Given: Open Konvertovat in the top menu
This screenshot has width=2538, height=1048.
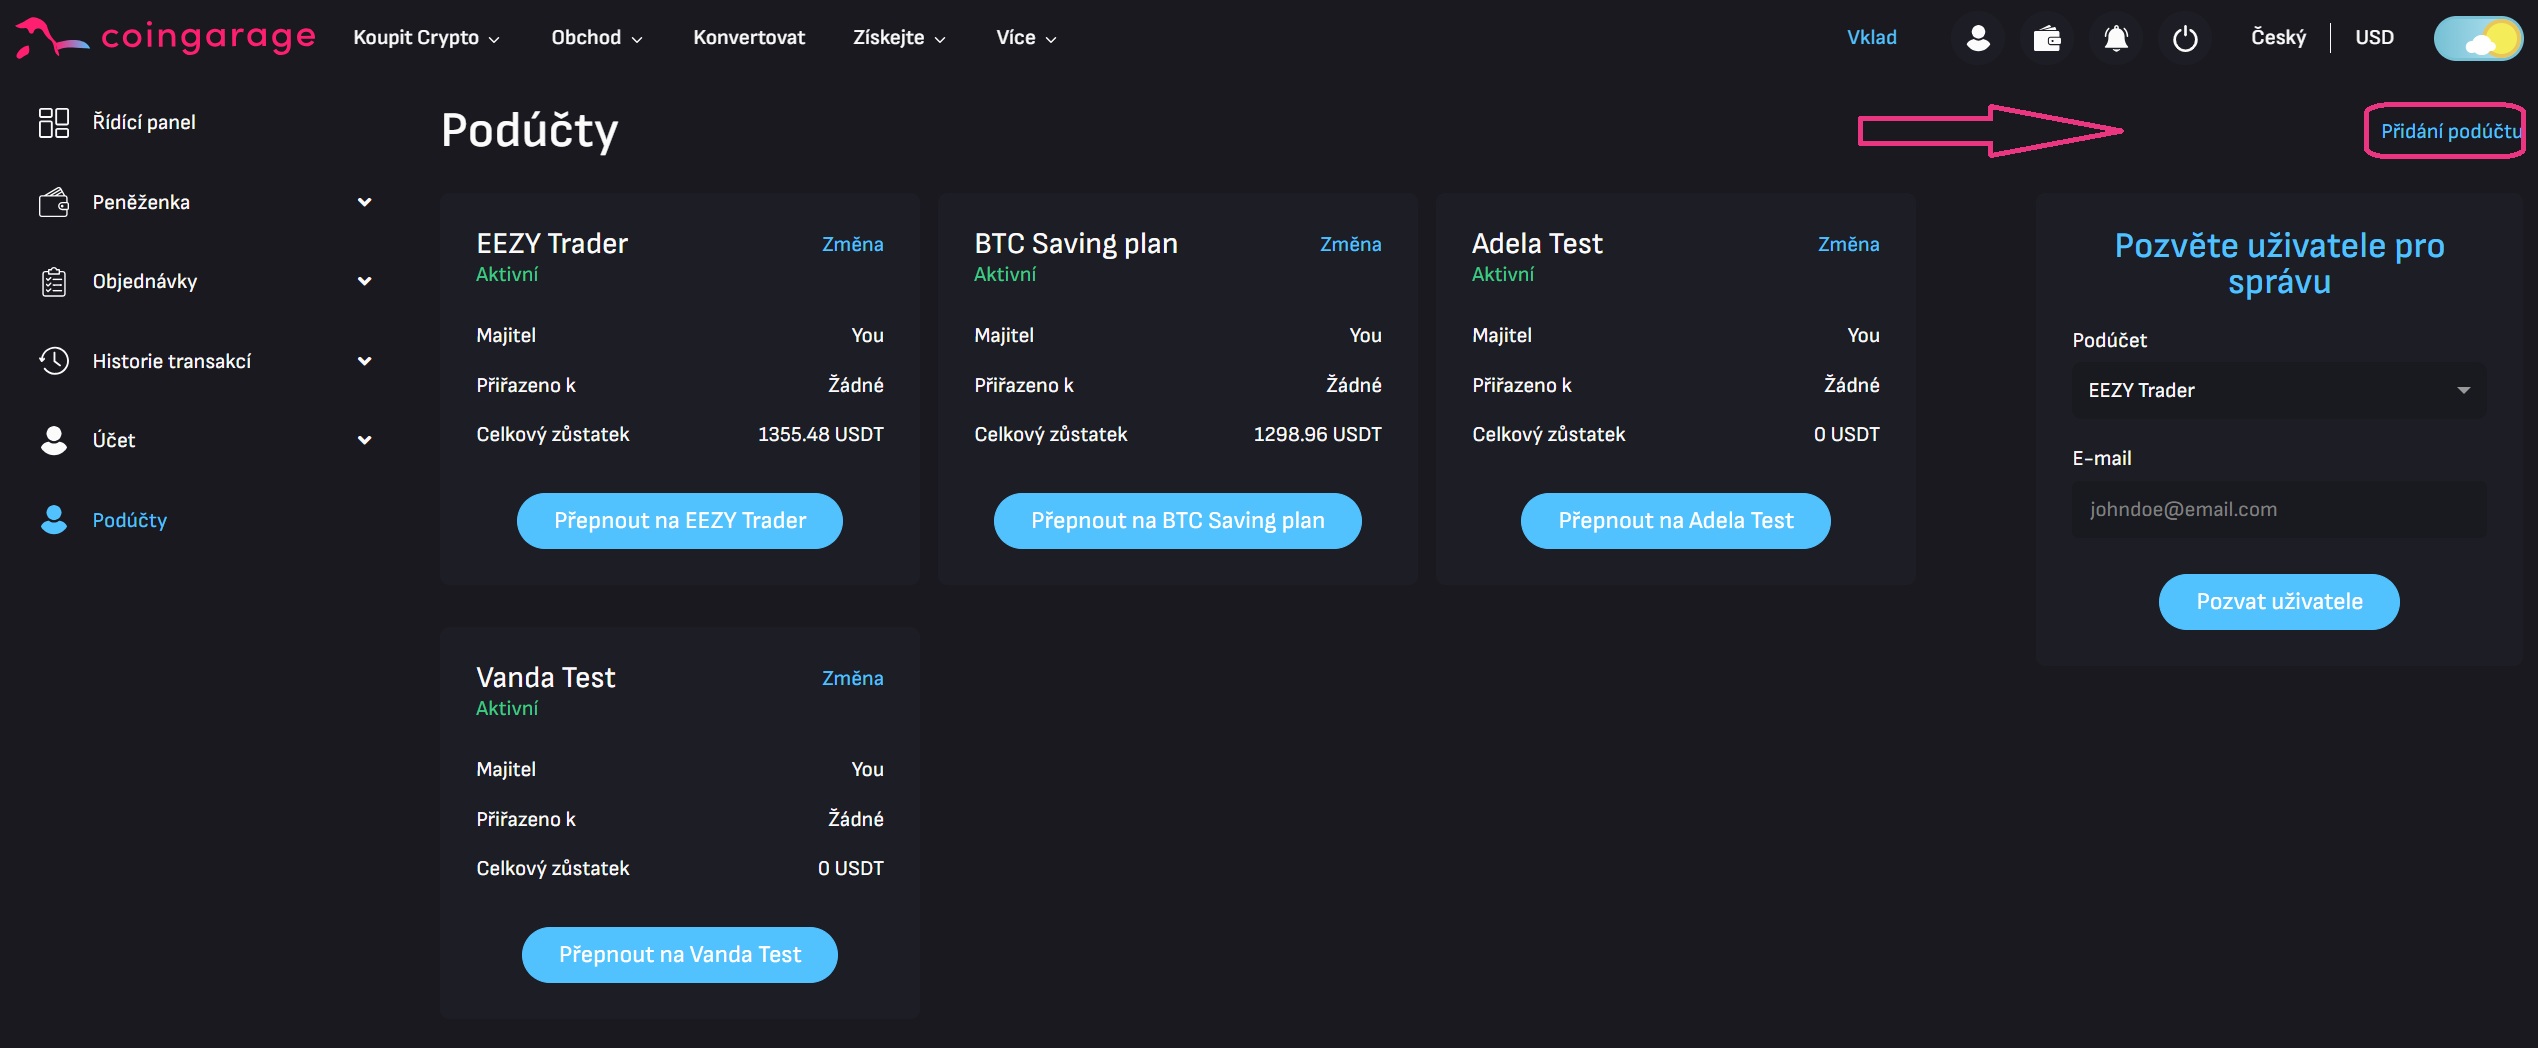Looking at the screenshot, I should click(x=749, y=38).
